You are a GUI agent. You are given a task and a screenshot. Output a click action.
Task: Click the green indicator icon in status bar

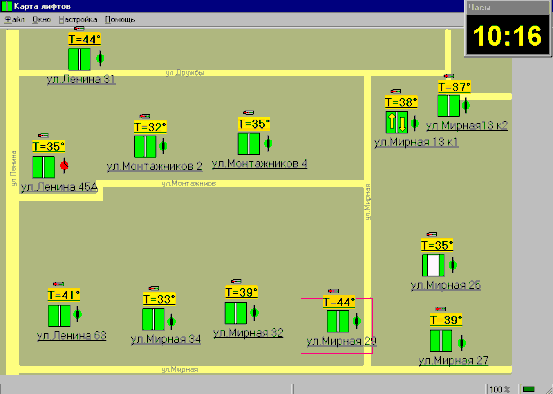528,389
